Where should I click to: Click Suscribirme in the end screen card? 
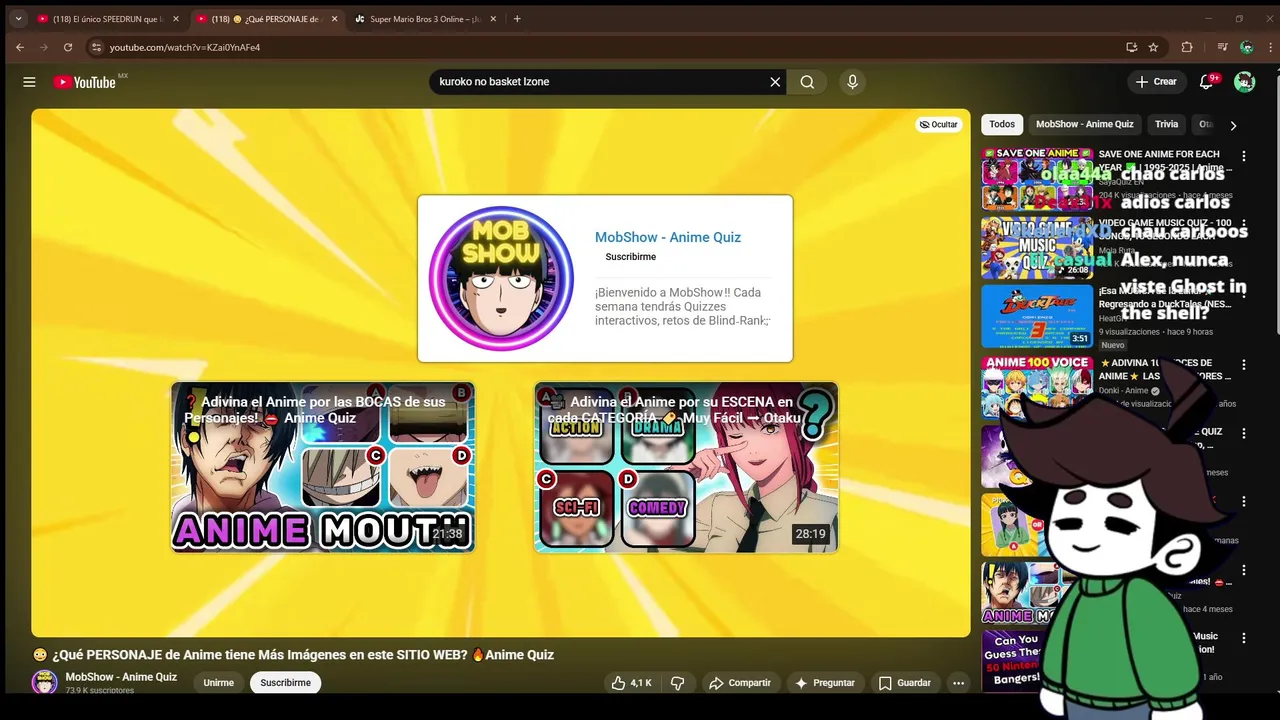click(630, 257)
